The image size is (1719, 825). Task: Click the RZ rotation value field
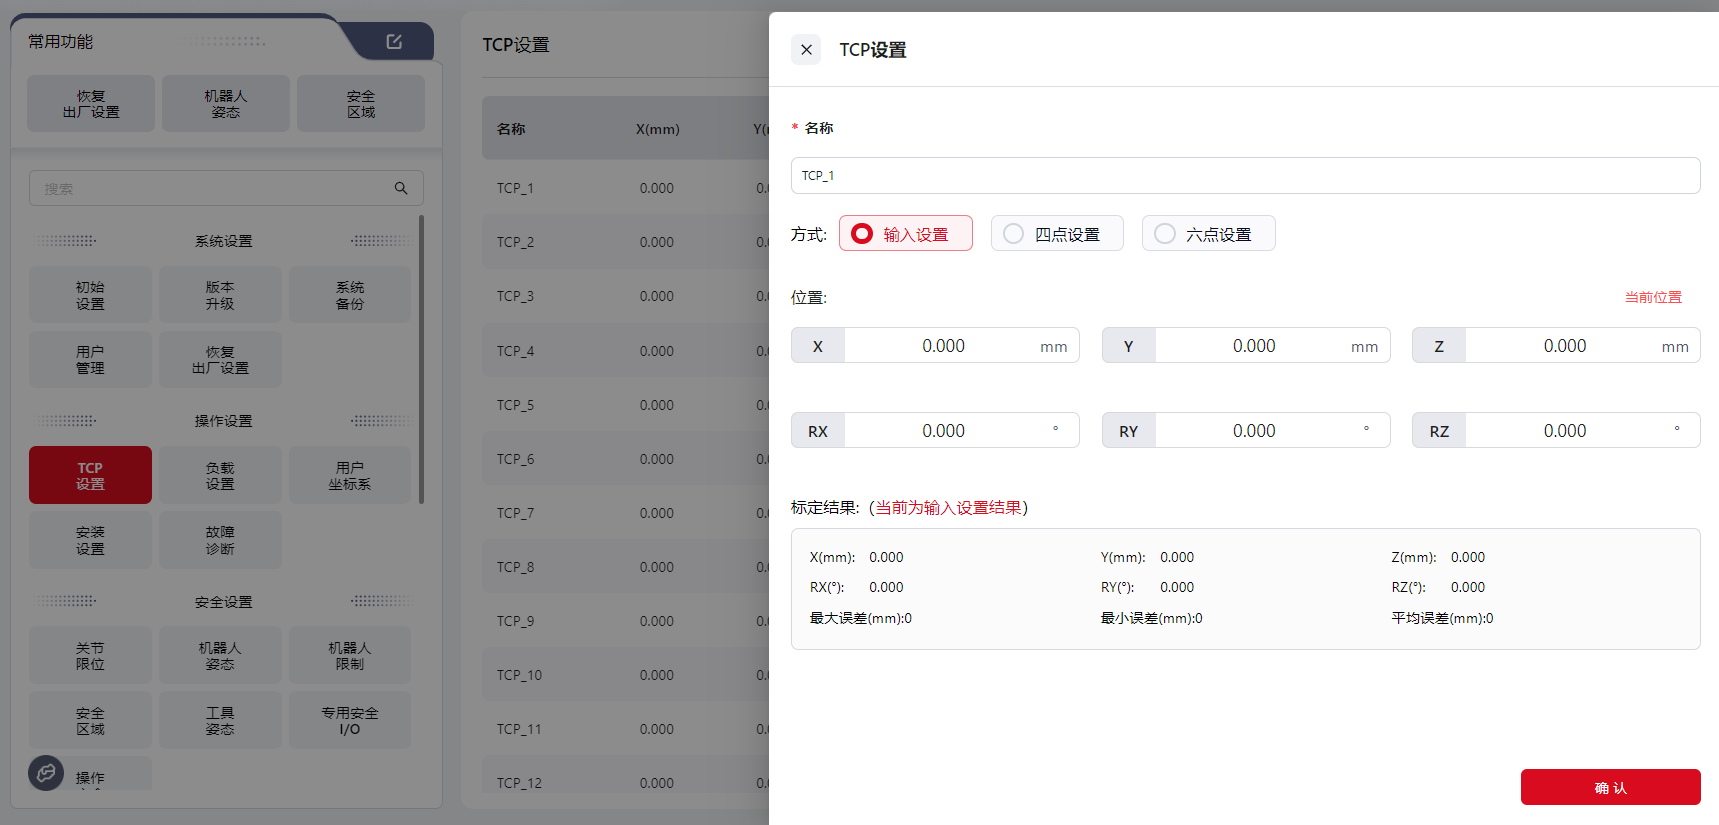pos(1564,431)
